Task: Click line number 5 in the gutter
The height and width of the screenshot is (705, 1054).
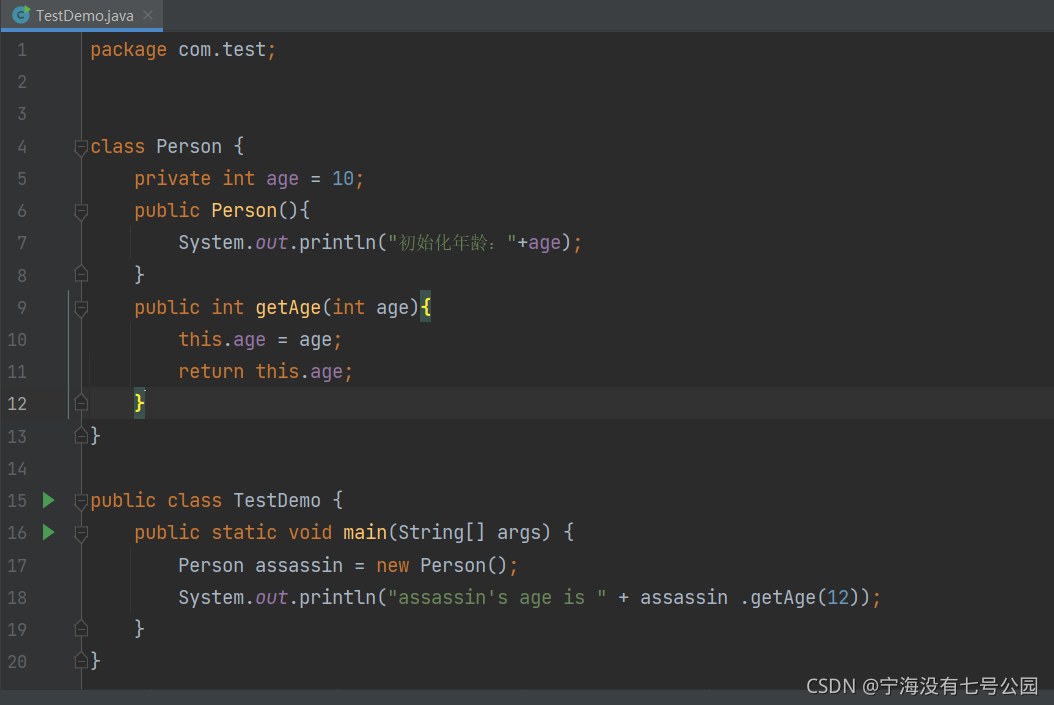Action: coord(22,179)
